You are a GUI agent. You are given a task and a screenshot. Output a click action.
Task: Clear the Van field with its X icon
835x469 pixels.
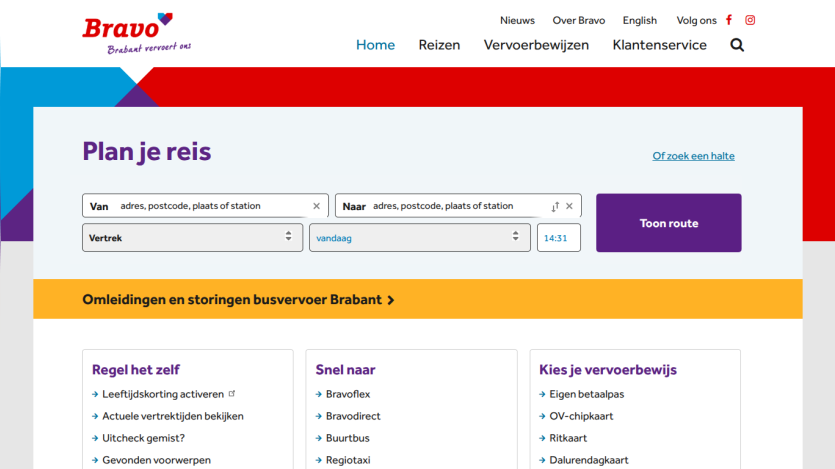click(x=316, y=206)
